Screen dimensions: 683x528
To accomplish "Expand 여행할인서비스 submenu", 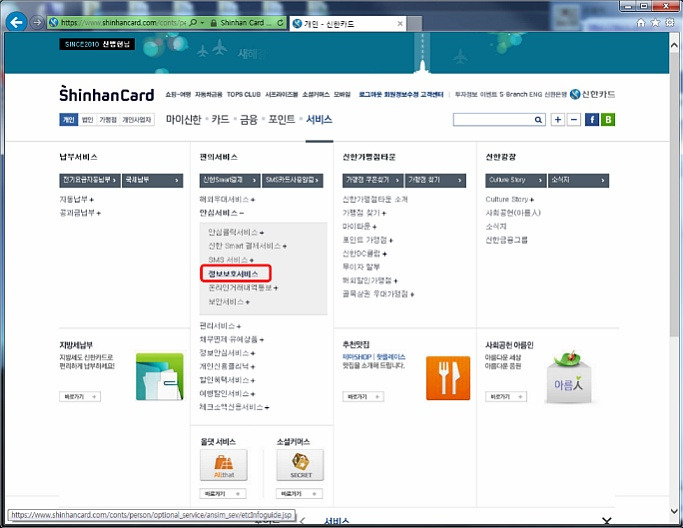I will point(227,393).
